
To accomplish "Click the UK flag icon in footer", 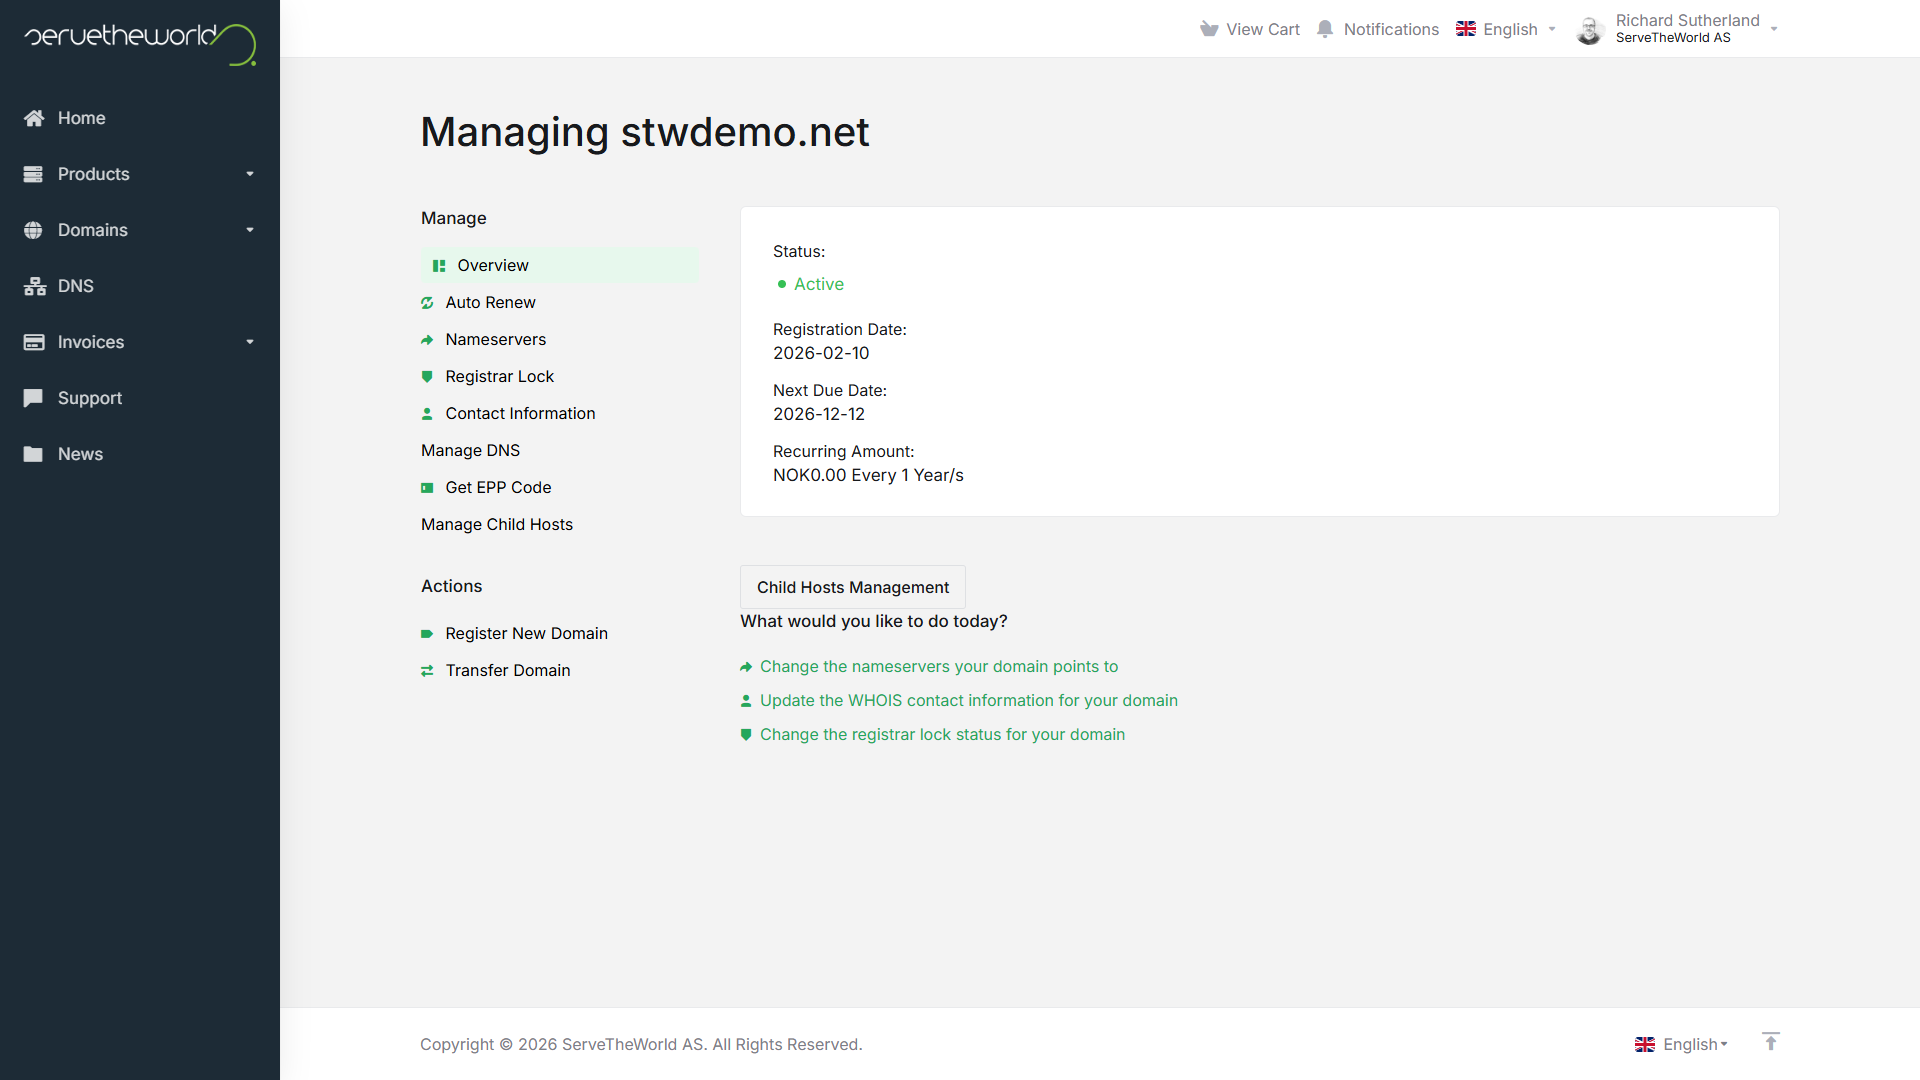I will click(x=1645, y=1044).
